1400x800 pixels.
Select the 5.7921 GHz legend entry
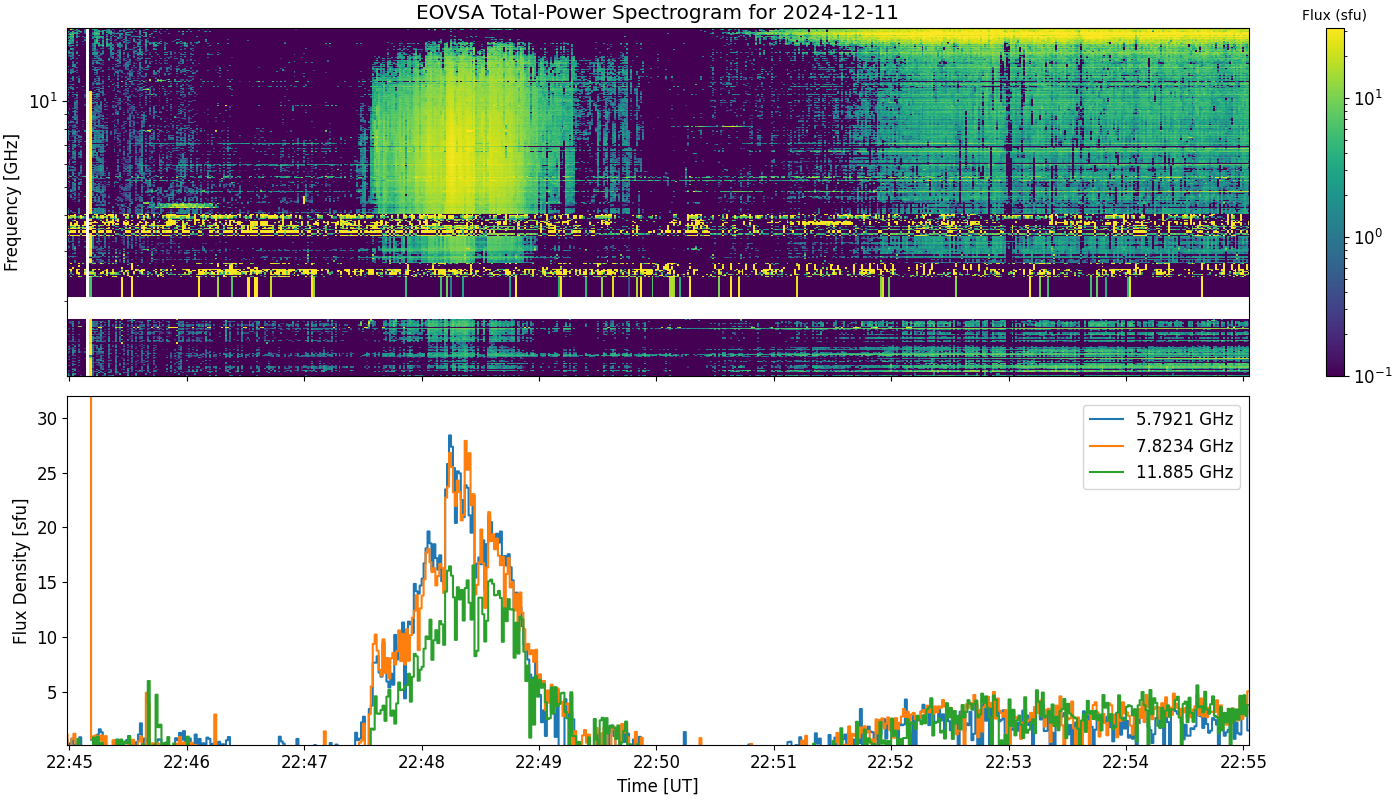[1162, 419]
